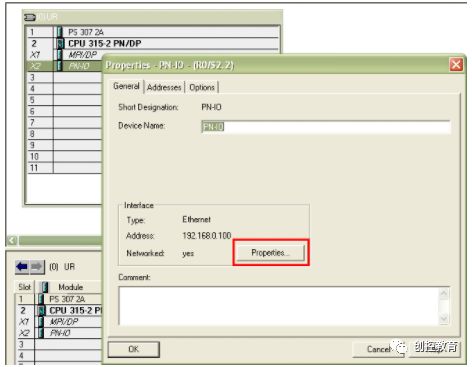Open the Addresses tab
This screenshot has width=472, height=367.
click(x=164, y=87)
